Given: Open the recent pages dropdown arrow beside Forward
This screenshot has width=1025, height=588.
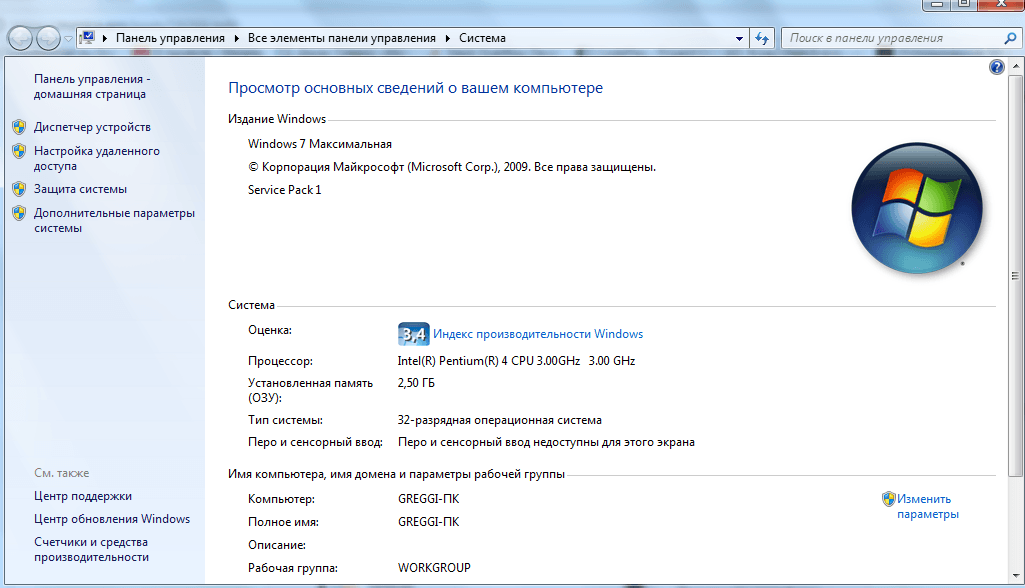Looking at the screenshot, I should click(x=68, y=39).
